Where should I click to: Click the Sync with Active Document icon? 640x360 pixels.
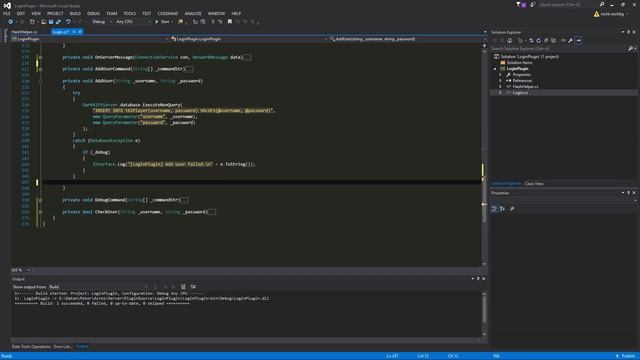tap(531, 40)
